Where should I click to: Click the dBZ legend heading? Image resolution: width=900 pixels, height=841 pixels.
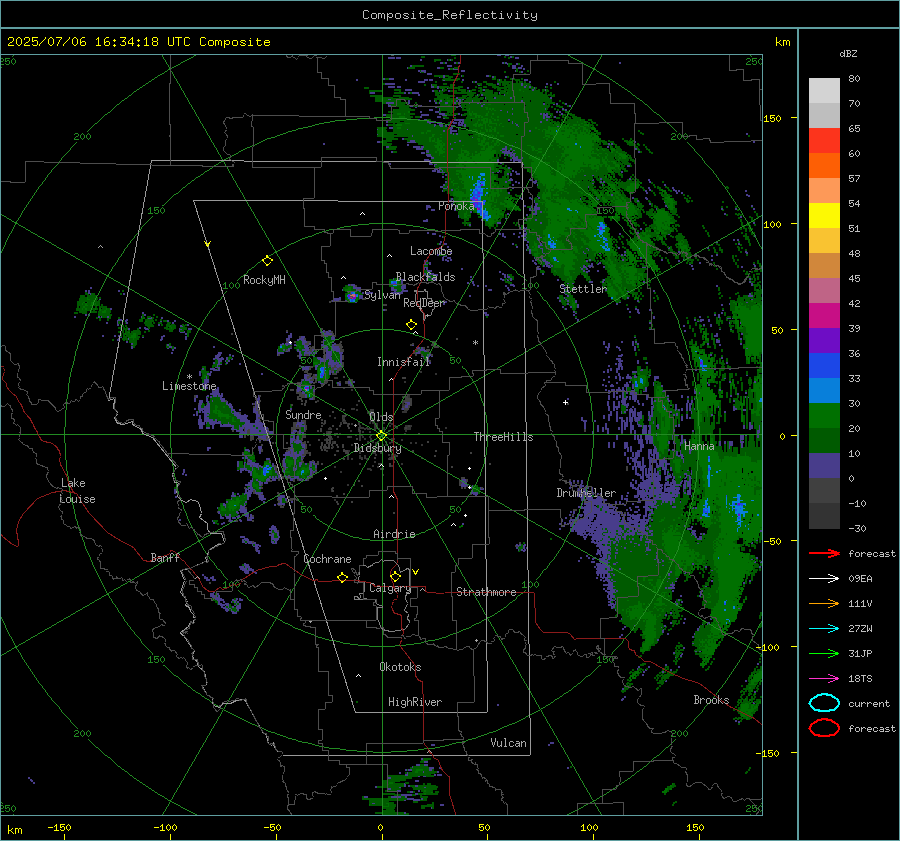click(848, 54)
